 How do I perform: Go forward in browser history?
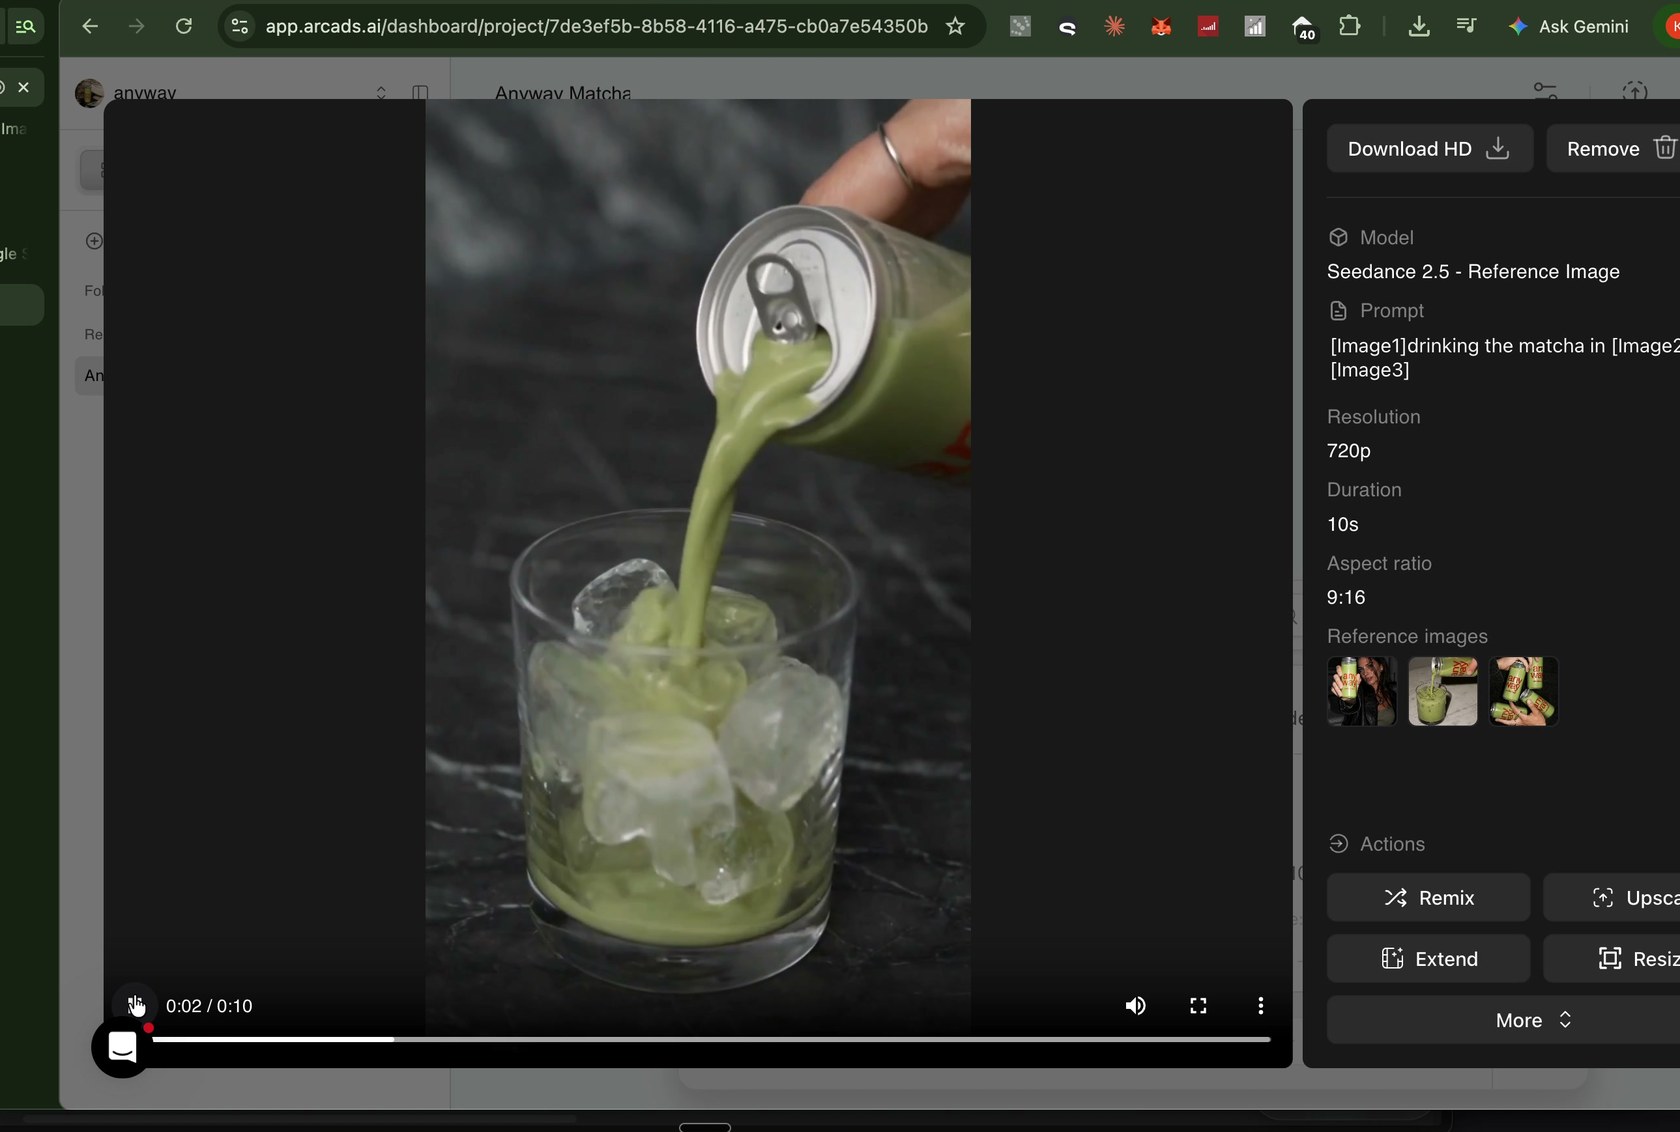tap(137, 26)
